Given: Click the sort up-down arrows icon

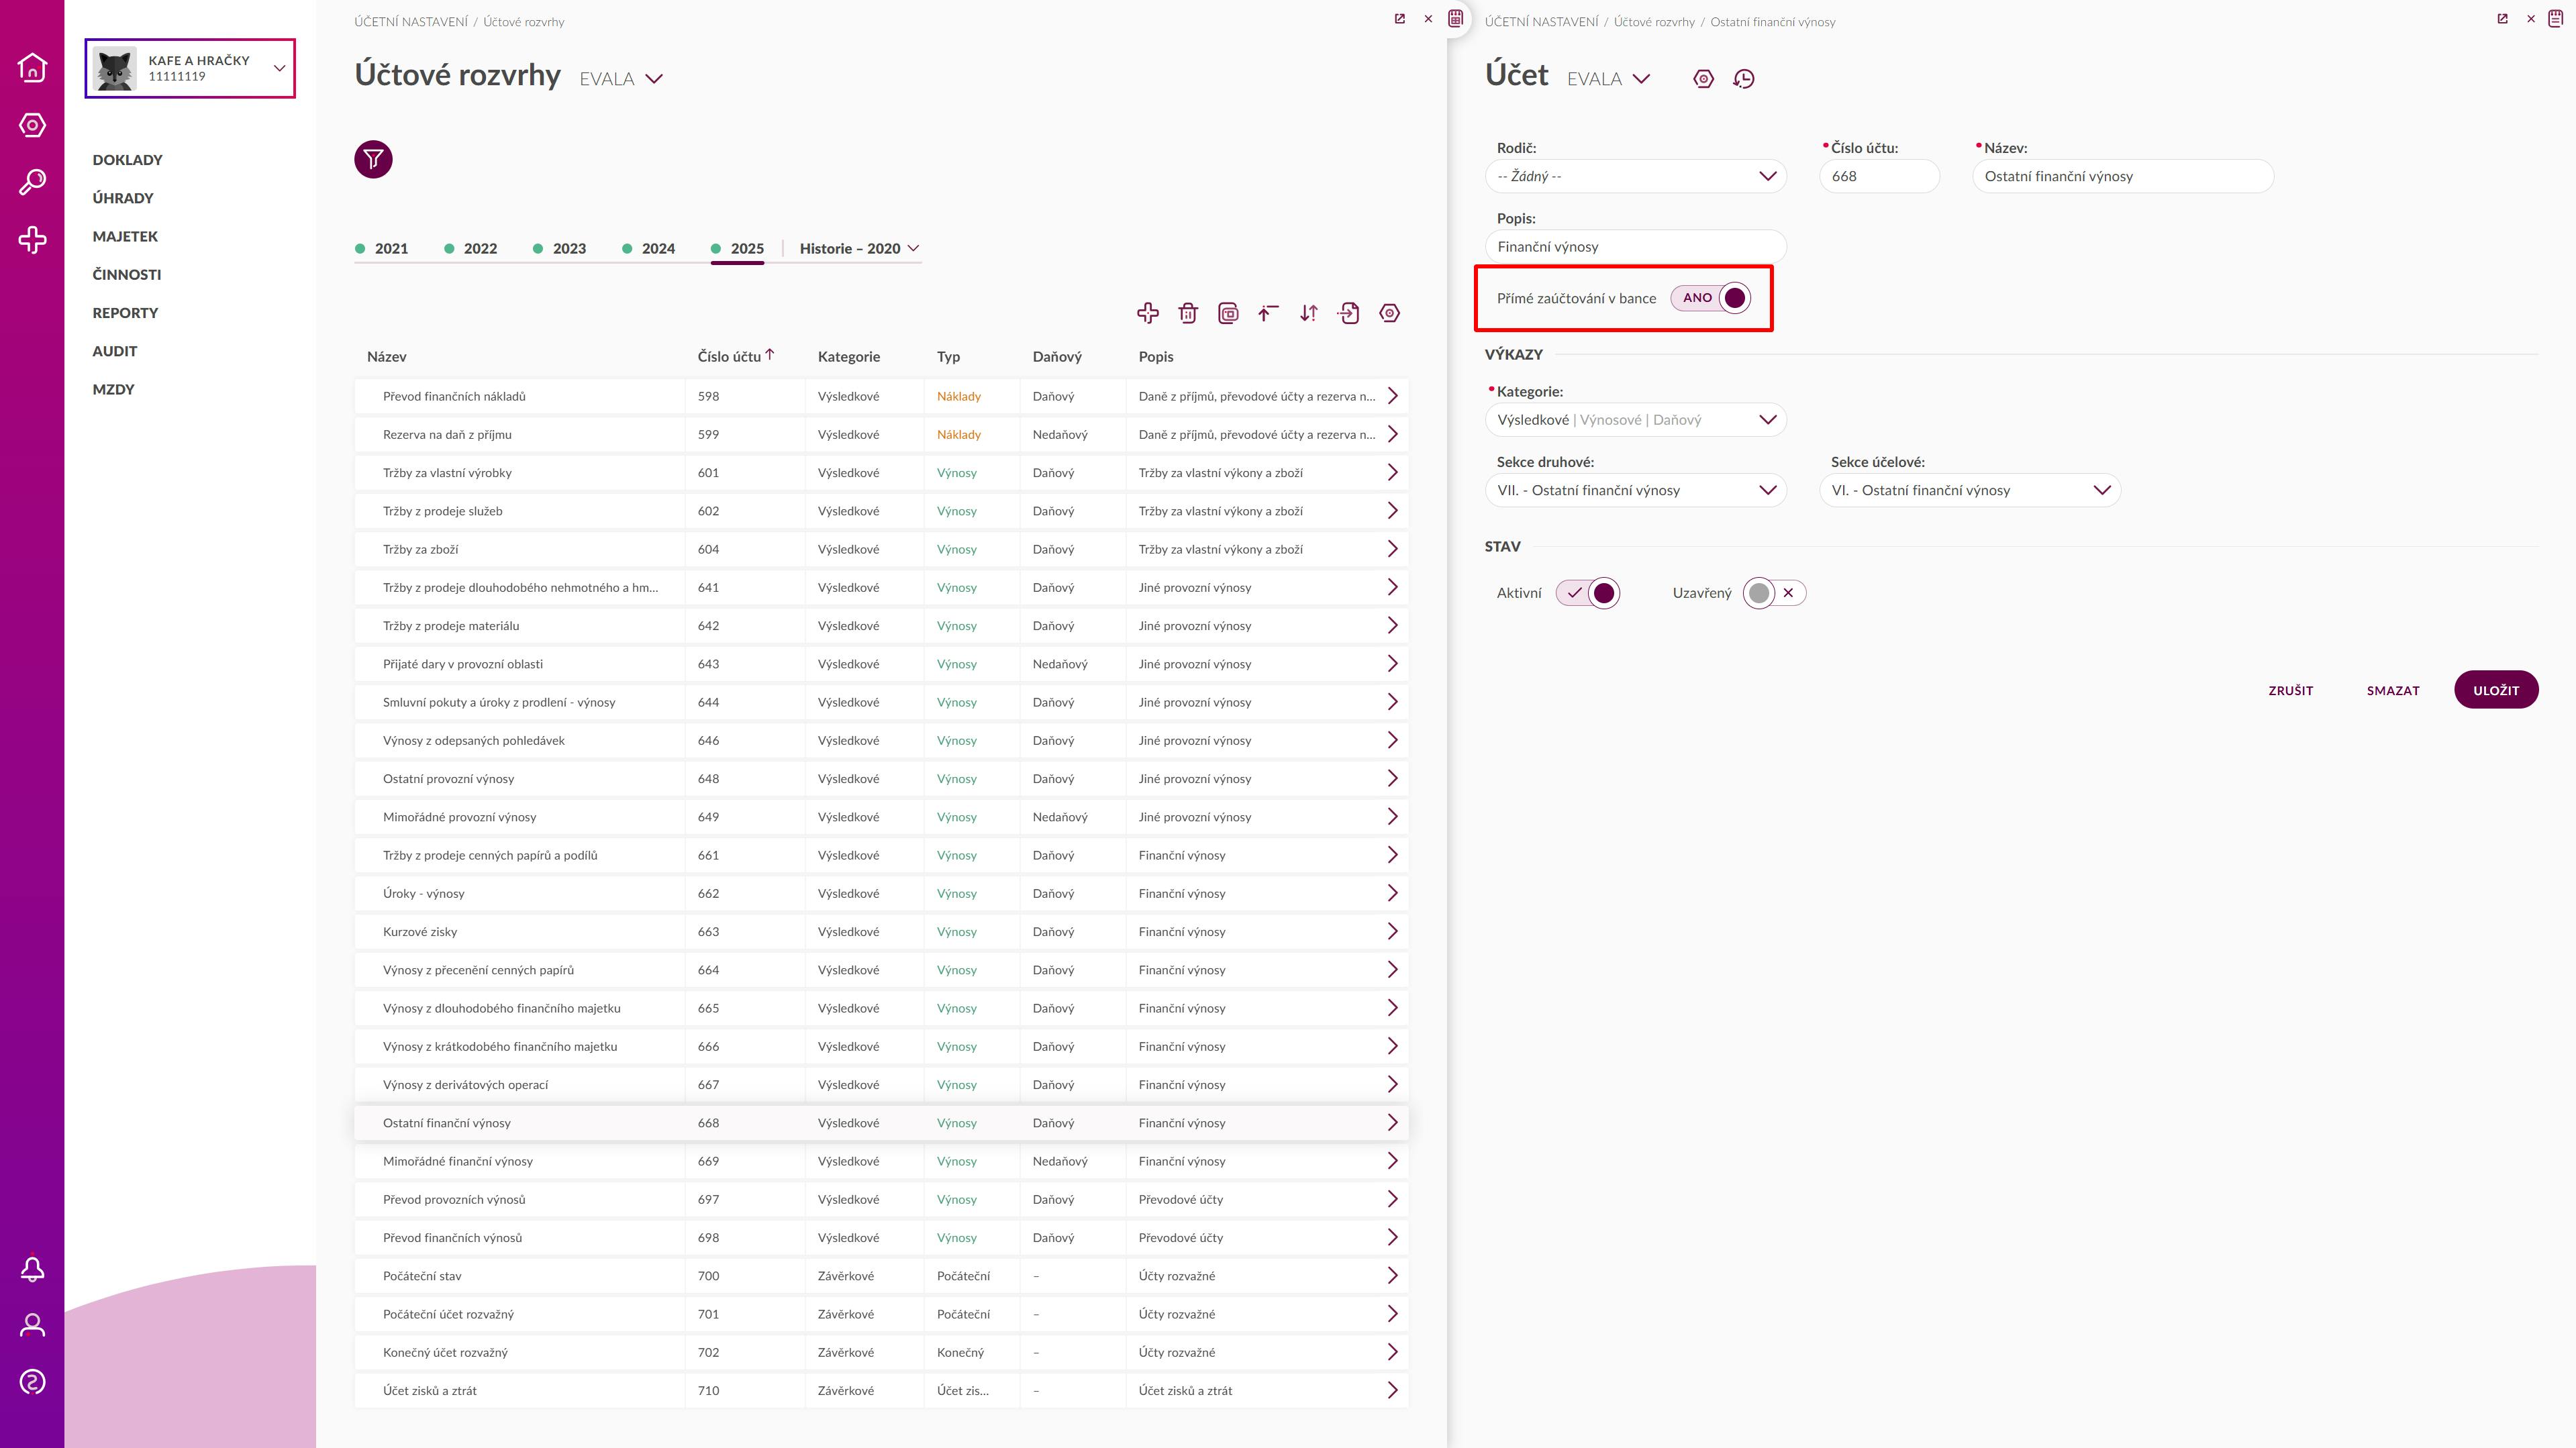Looking at the screenshot, I should click(1308, 313).
